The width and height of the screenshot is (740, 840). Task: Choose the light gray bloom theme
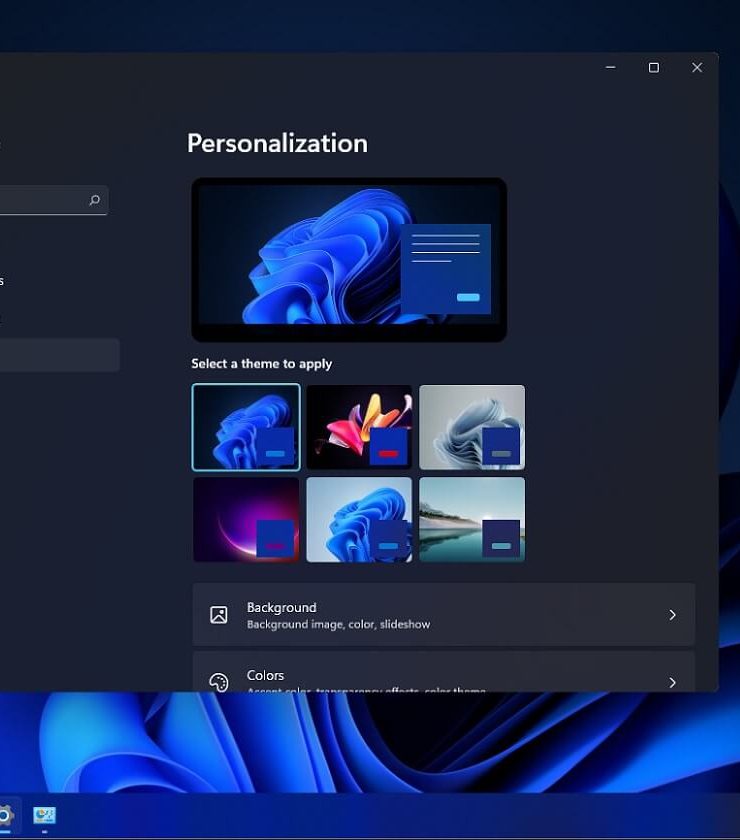click(x=472, y=427)
